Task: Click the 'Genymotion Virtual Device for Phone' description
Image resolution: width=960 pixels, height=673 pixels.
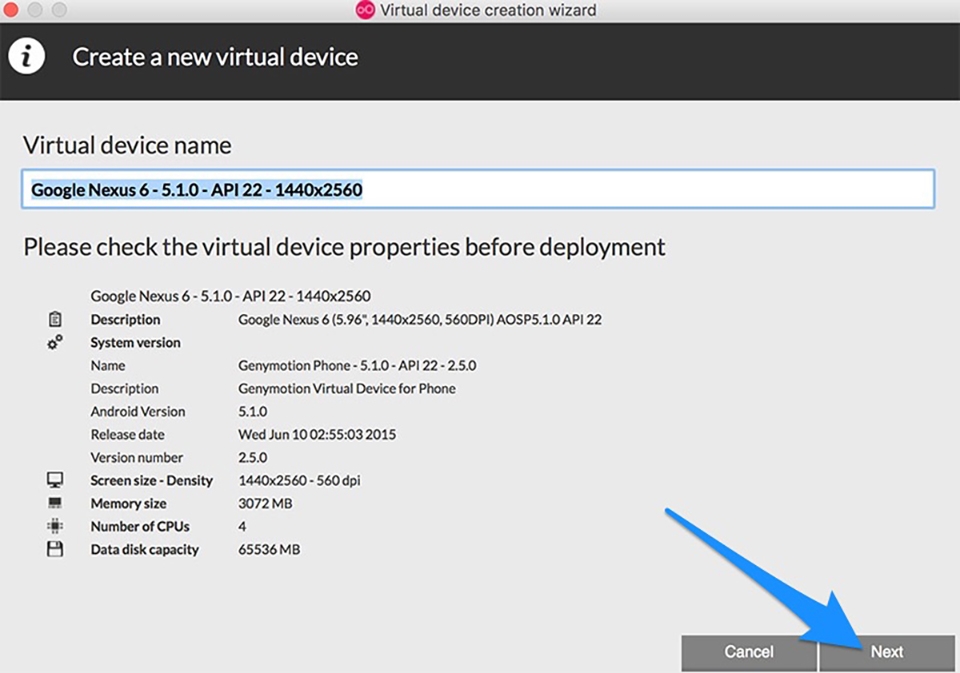Action: pos(346,388)
